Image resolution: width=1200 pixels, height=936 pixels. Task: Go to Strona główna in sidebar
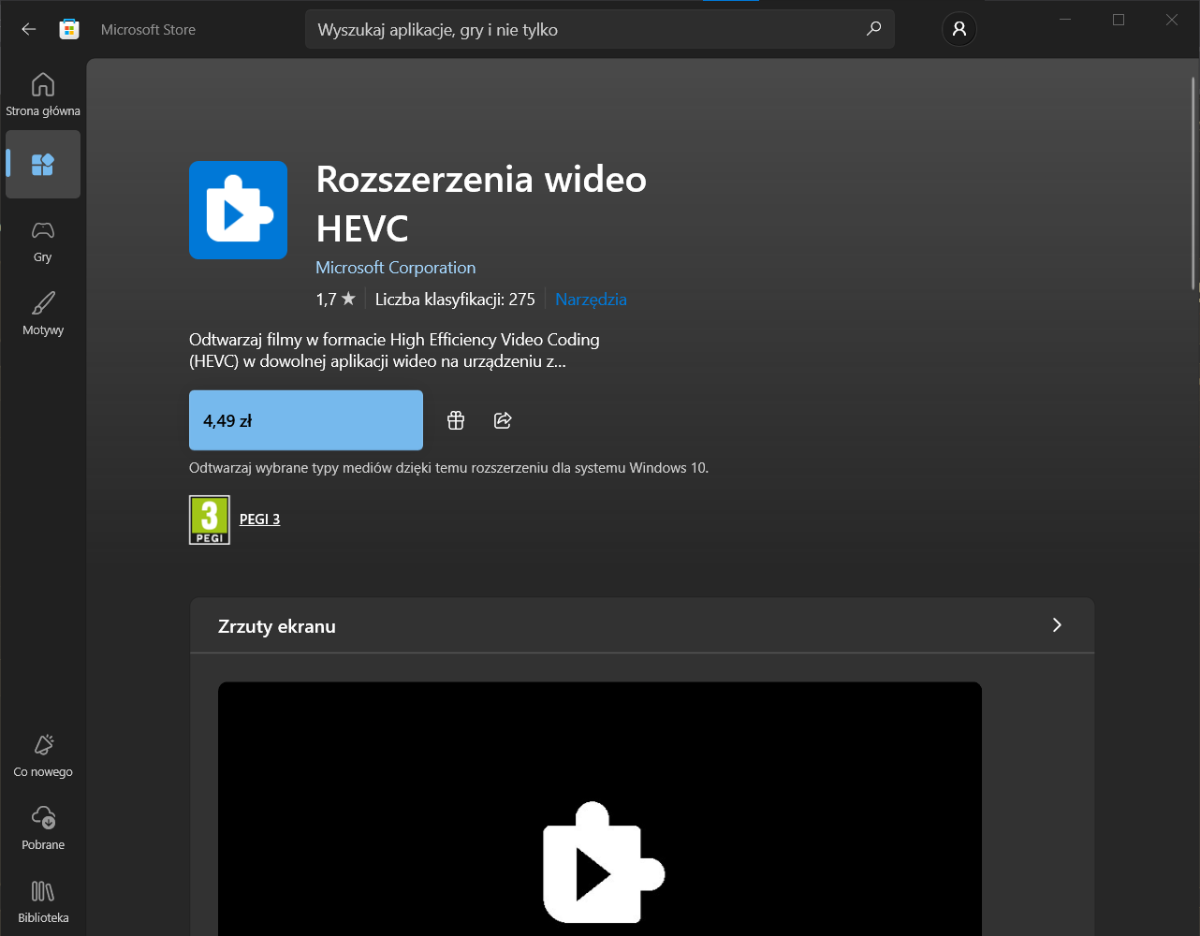pos(43,94)
